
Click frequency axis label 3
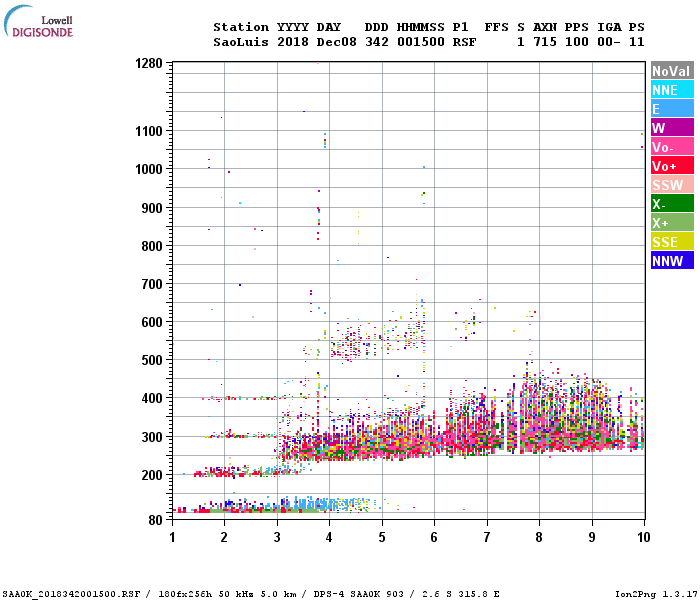(277, 537)
